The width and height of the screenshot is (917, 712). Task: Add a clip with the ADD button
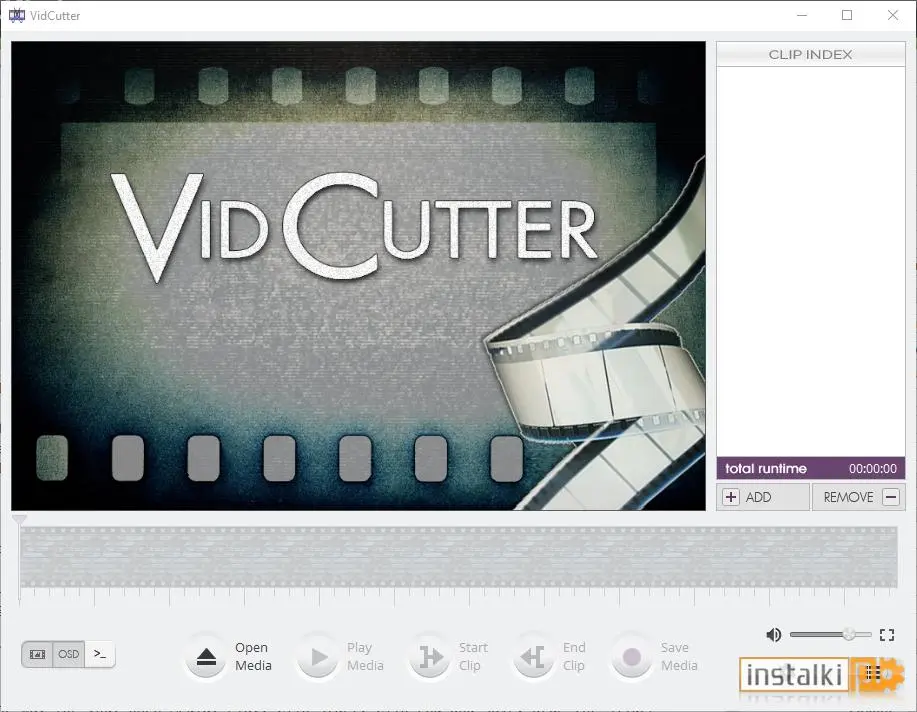(x=763, y=497)
